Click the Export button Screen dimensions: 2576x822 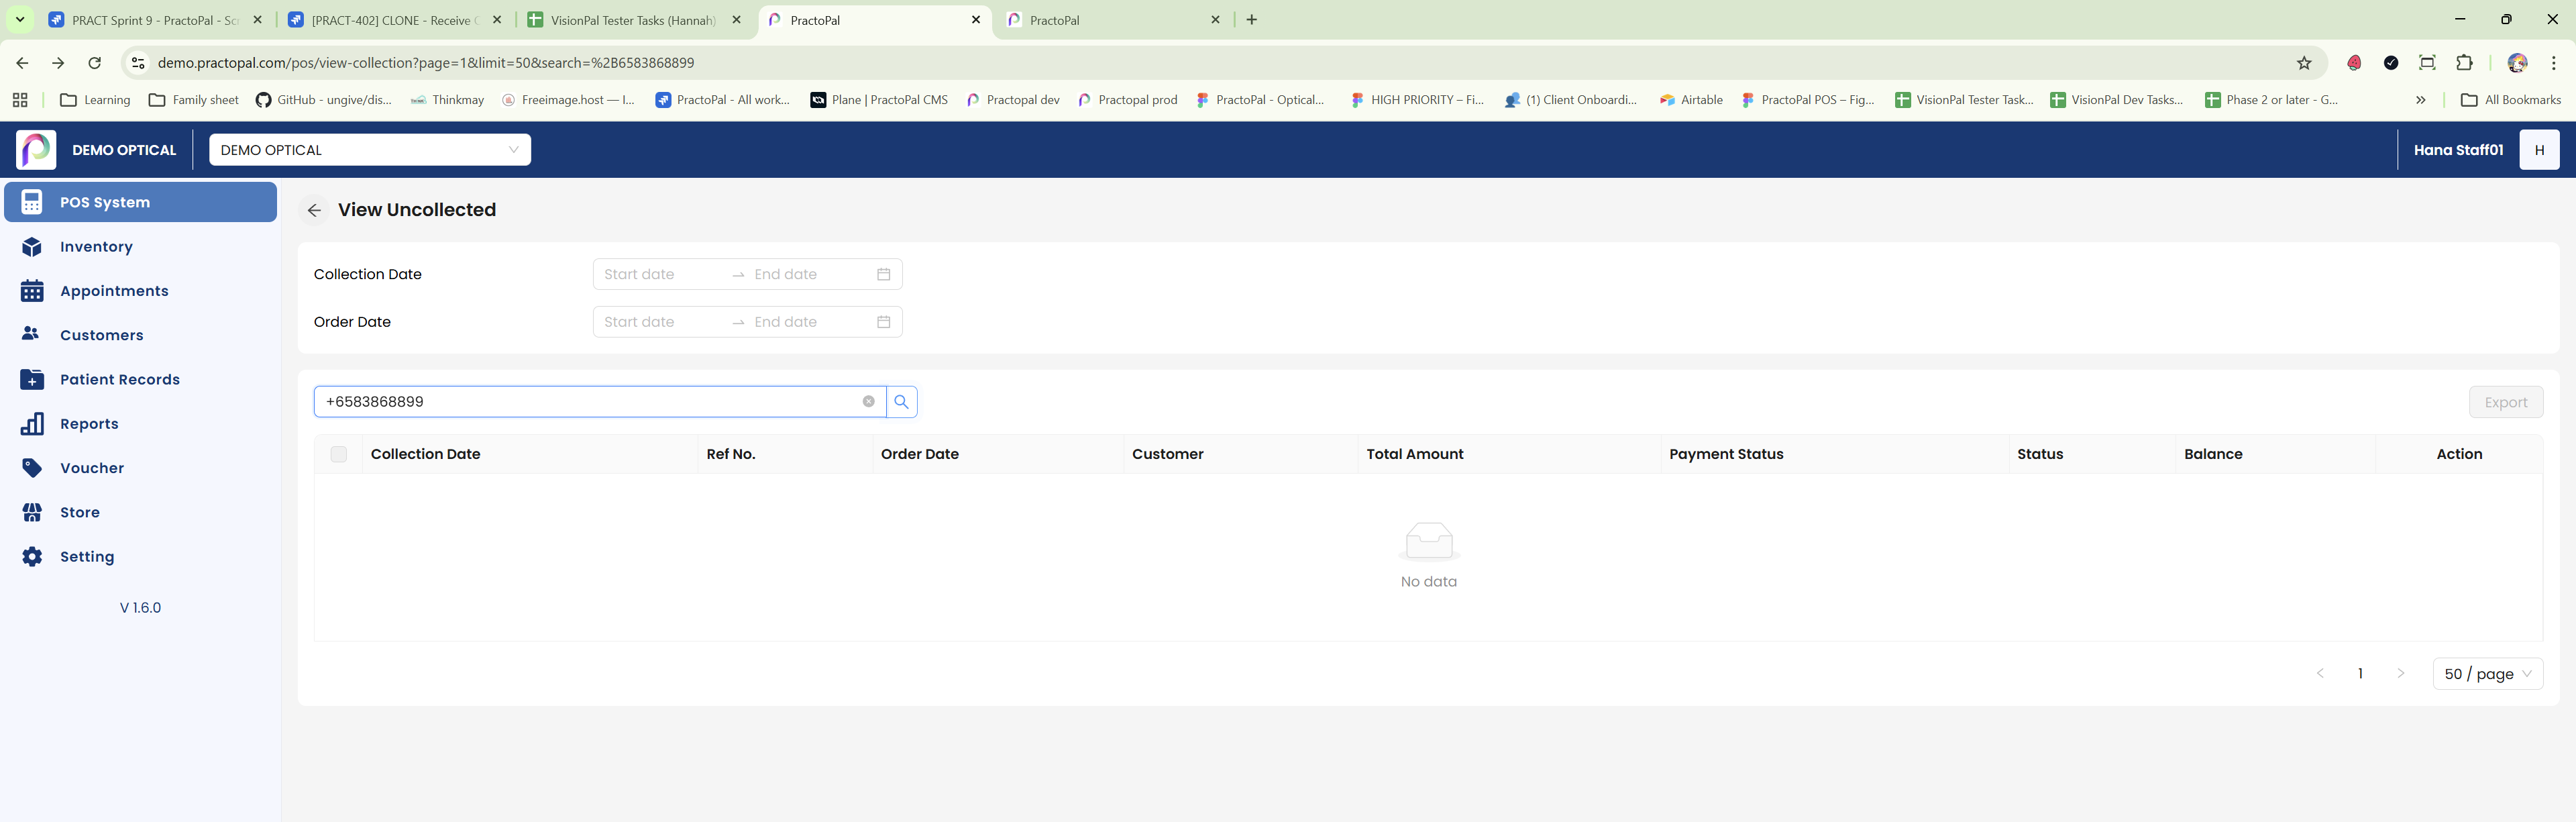[x=2505, y=402]
